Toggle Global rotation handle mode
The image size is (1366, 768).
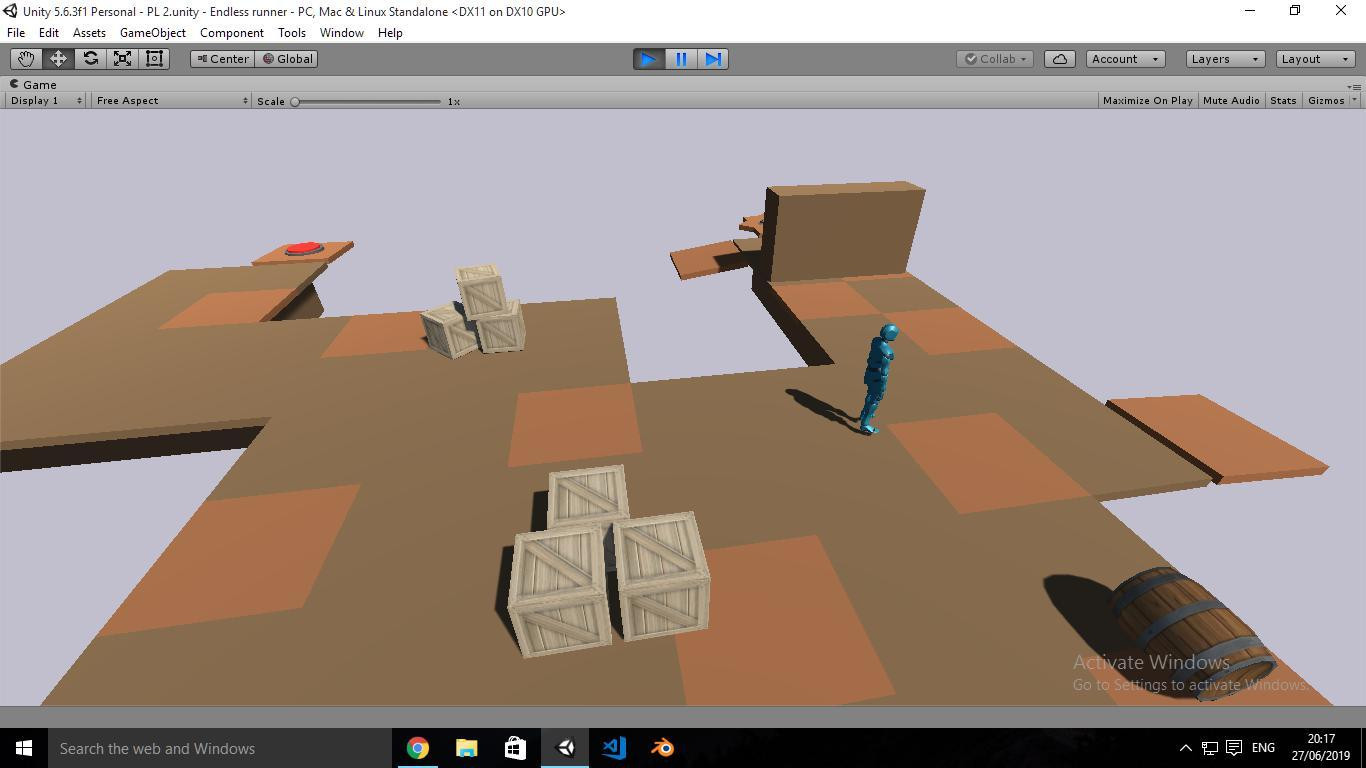pos(287,59)
